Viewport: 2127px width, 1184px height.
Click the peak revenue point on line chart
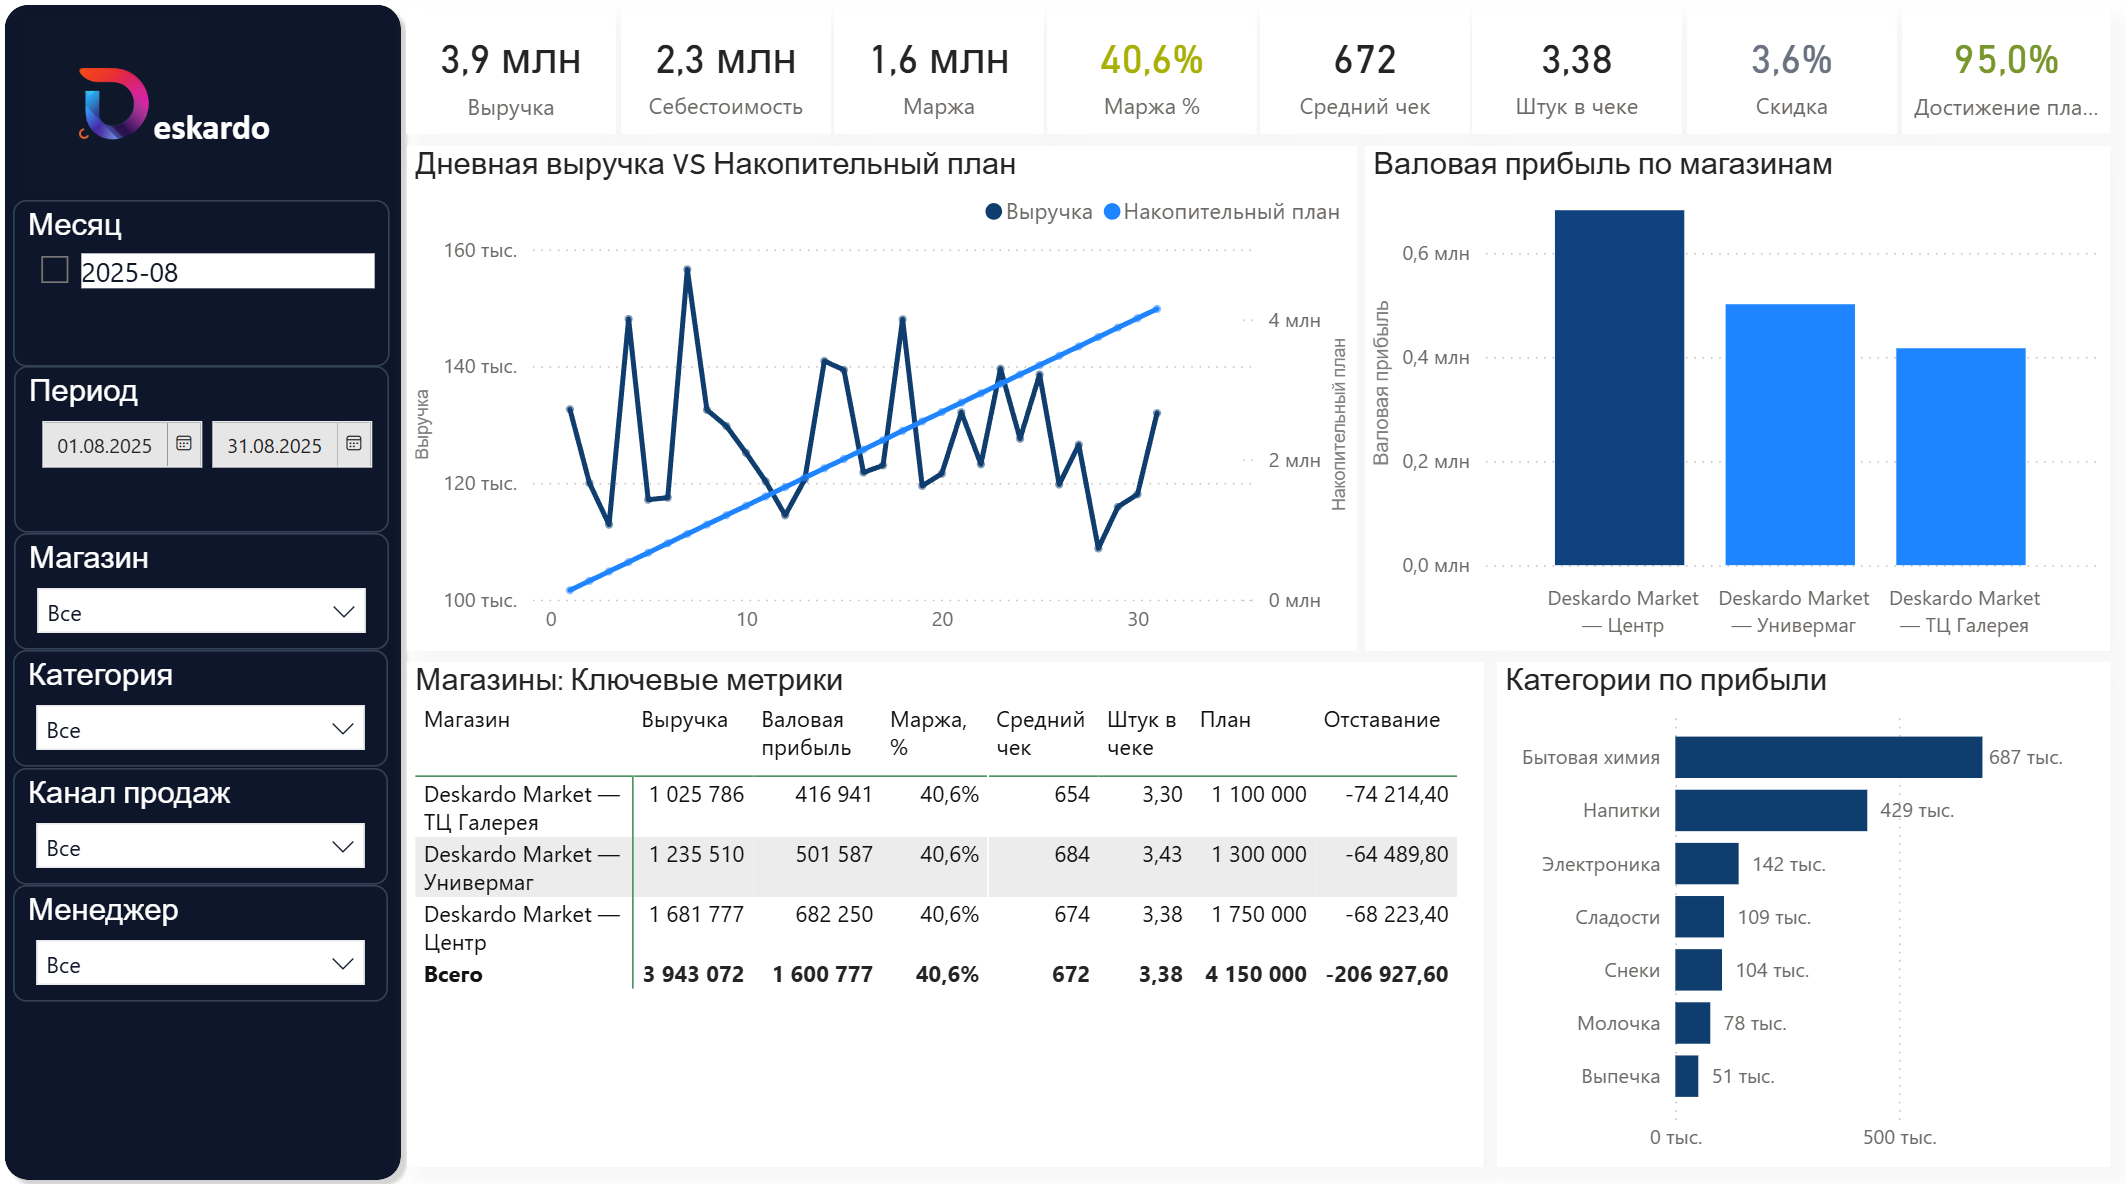click(687, 269)
